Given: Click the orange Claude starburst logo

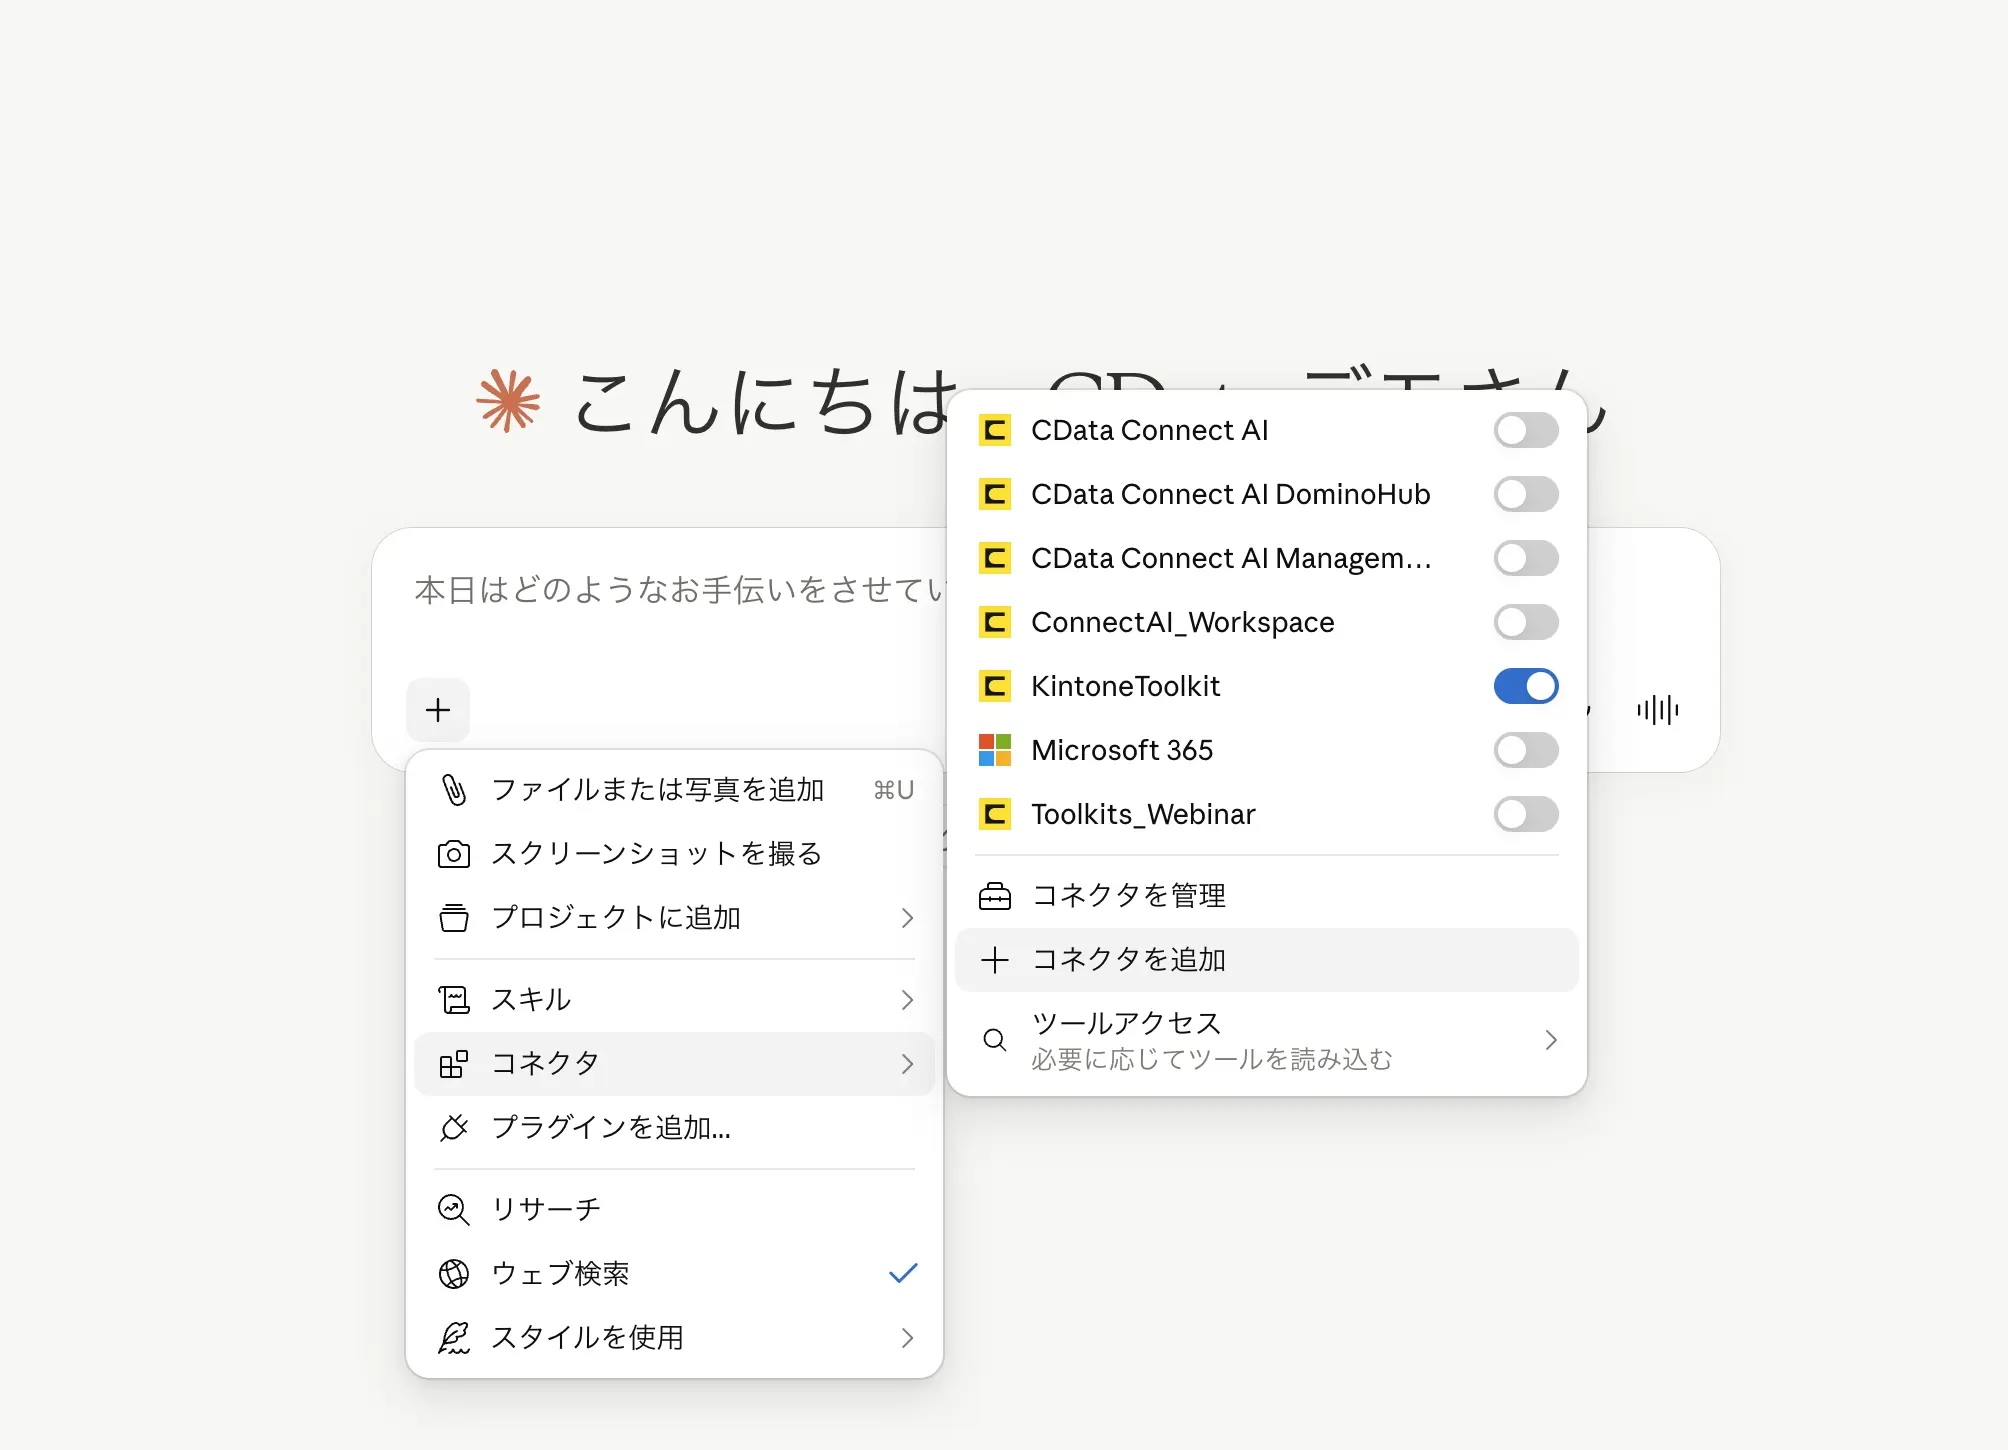Looking at the screenshot, I should pyautogui.click(x=509, y=401).
